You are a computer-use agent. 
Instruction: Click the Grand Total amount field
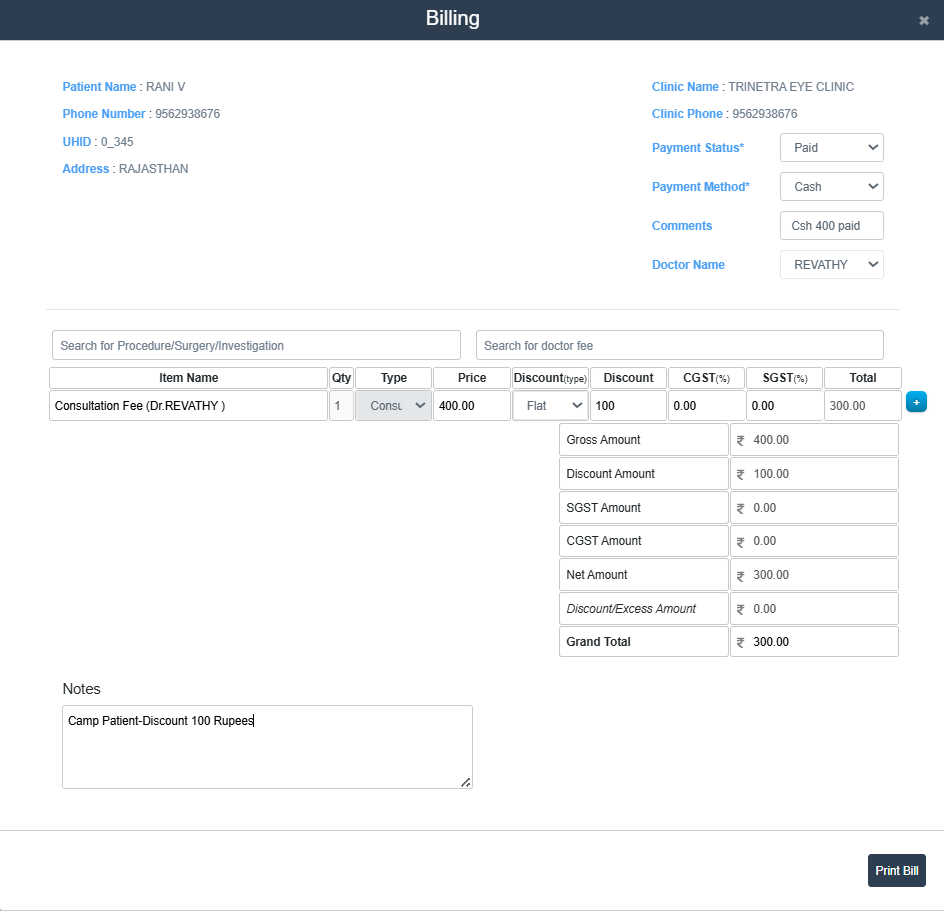tap(814, 642)
